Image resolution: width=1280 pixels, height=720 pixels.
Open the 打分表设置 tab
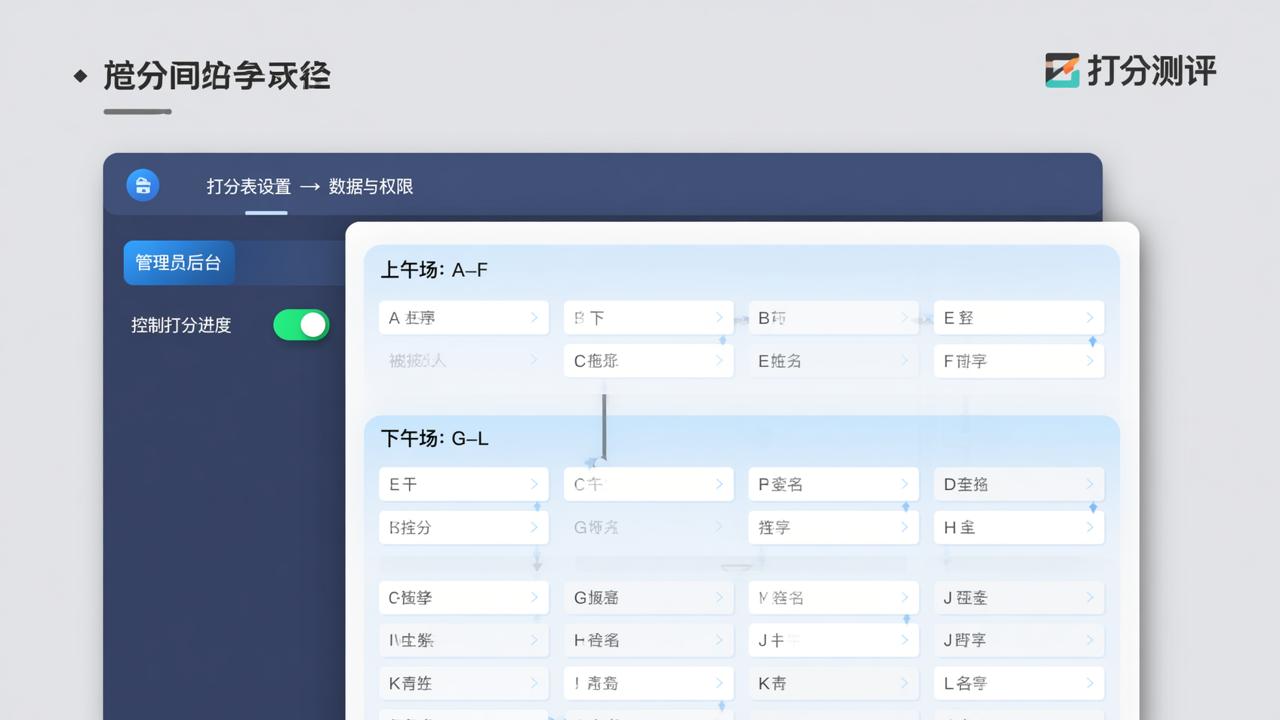(248, 186)
